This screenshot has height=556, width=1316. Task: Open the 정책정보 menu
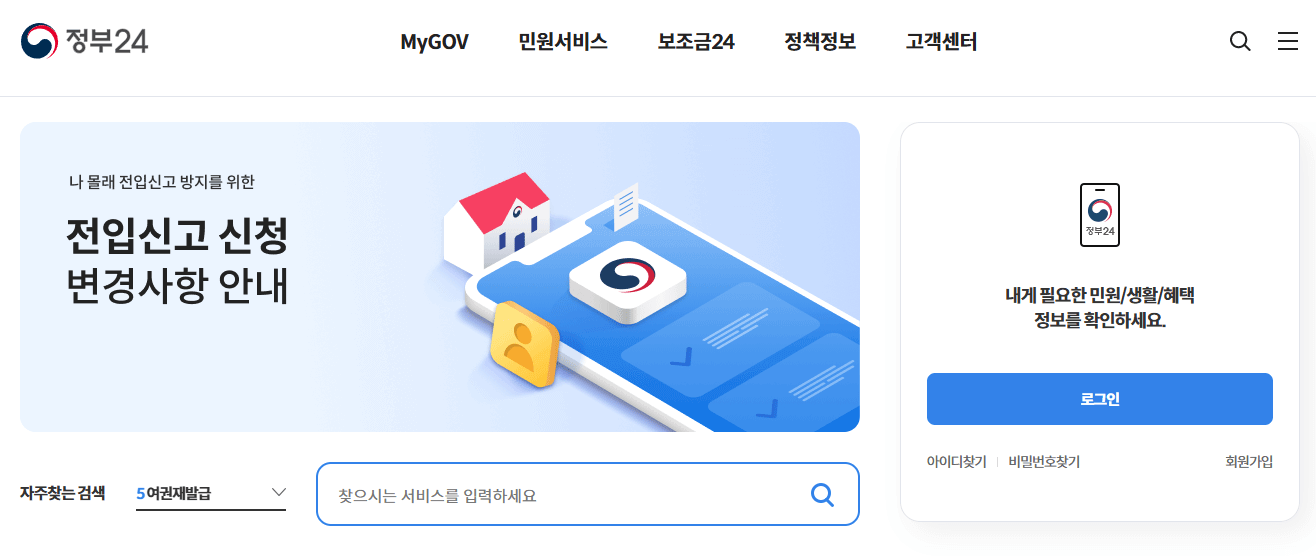click(x=820, y=42)
